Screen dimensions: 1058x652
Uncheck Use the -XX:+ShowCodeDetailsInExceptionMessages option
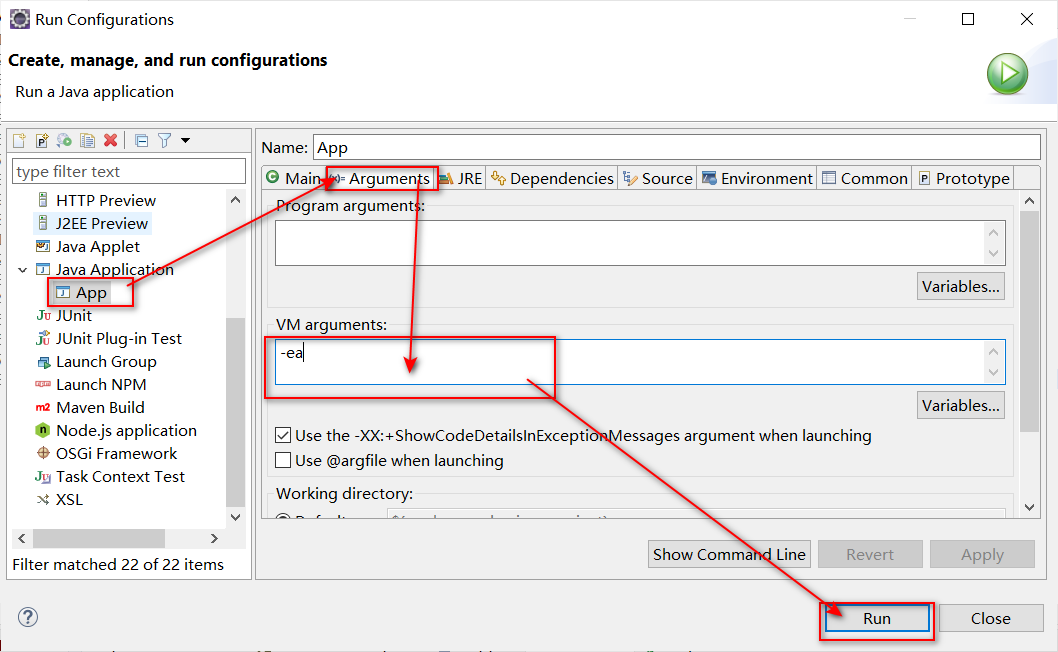pos(283,434)
